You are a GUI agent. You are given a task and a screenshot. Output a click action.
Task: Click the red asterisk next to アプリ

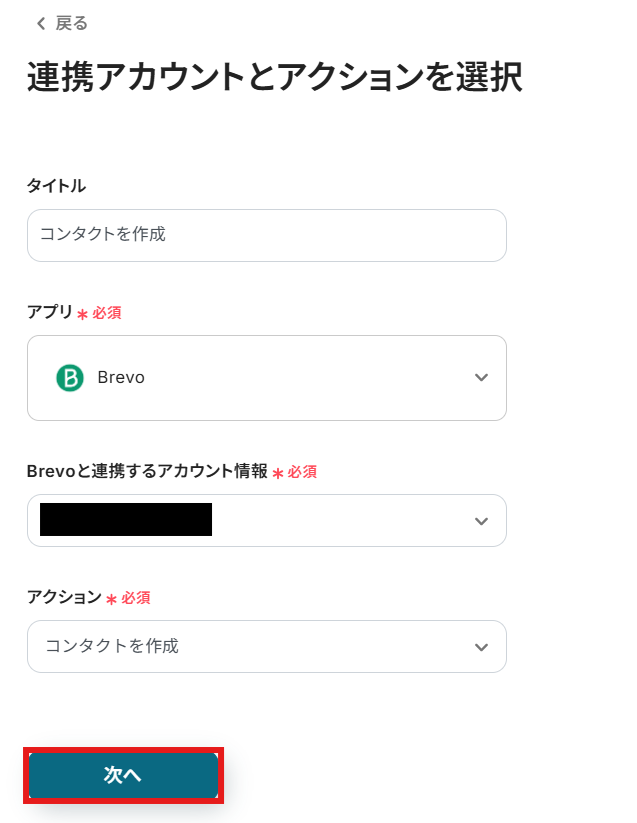point(82,314)
